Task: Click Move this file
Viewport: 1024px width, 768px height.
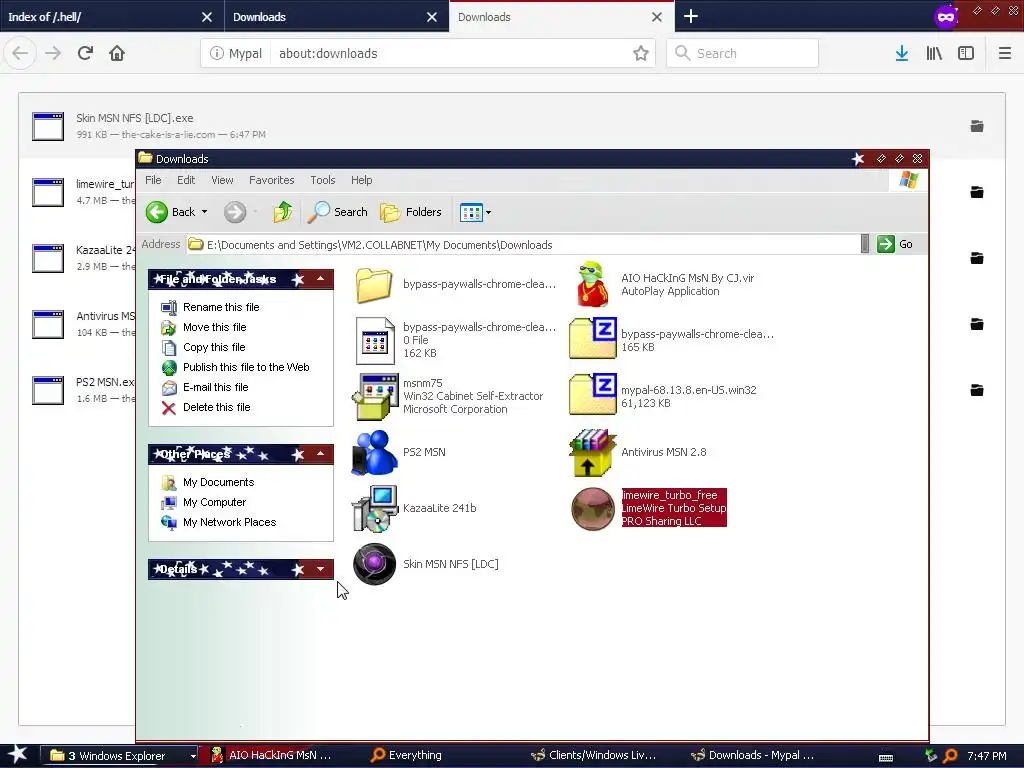Action: (x=214, y=327)
